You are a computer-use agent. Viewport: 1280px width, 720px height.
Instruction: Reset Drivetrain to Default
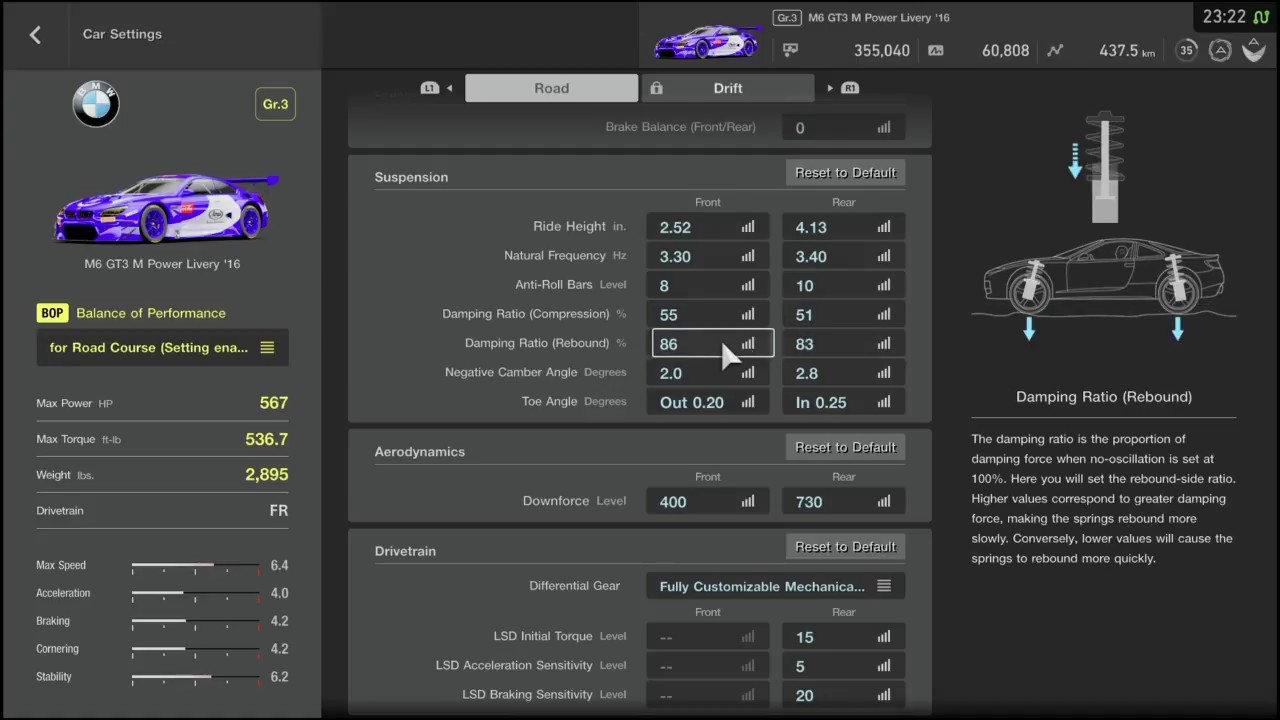[845, 547]
